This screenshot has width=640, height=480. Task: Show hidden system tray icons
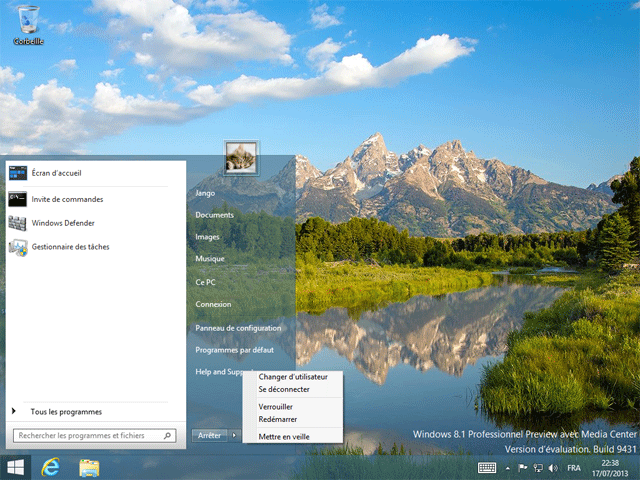(x=507, y=467)
